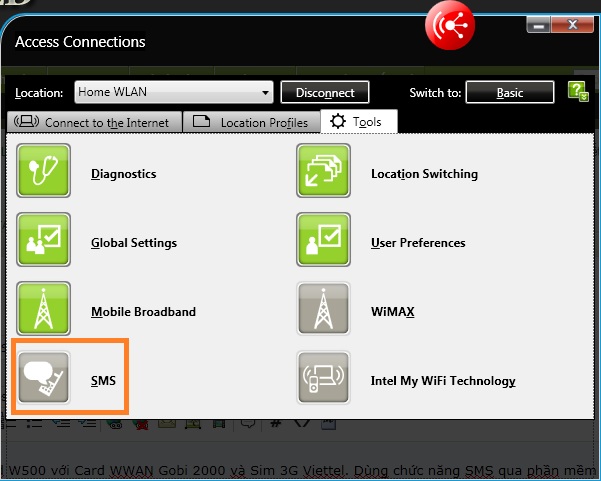
Task: Click the User Preferences icon
Action: 324,240
